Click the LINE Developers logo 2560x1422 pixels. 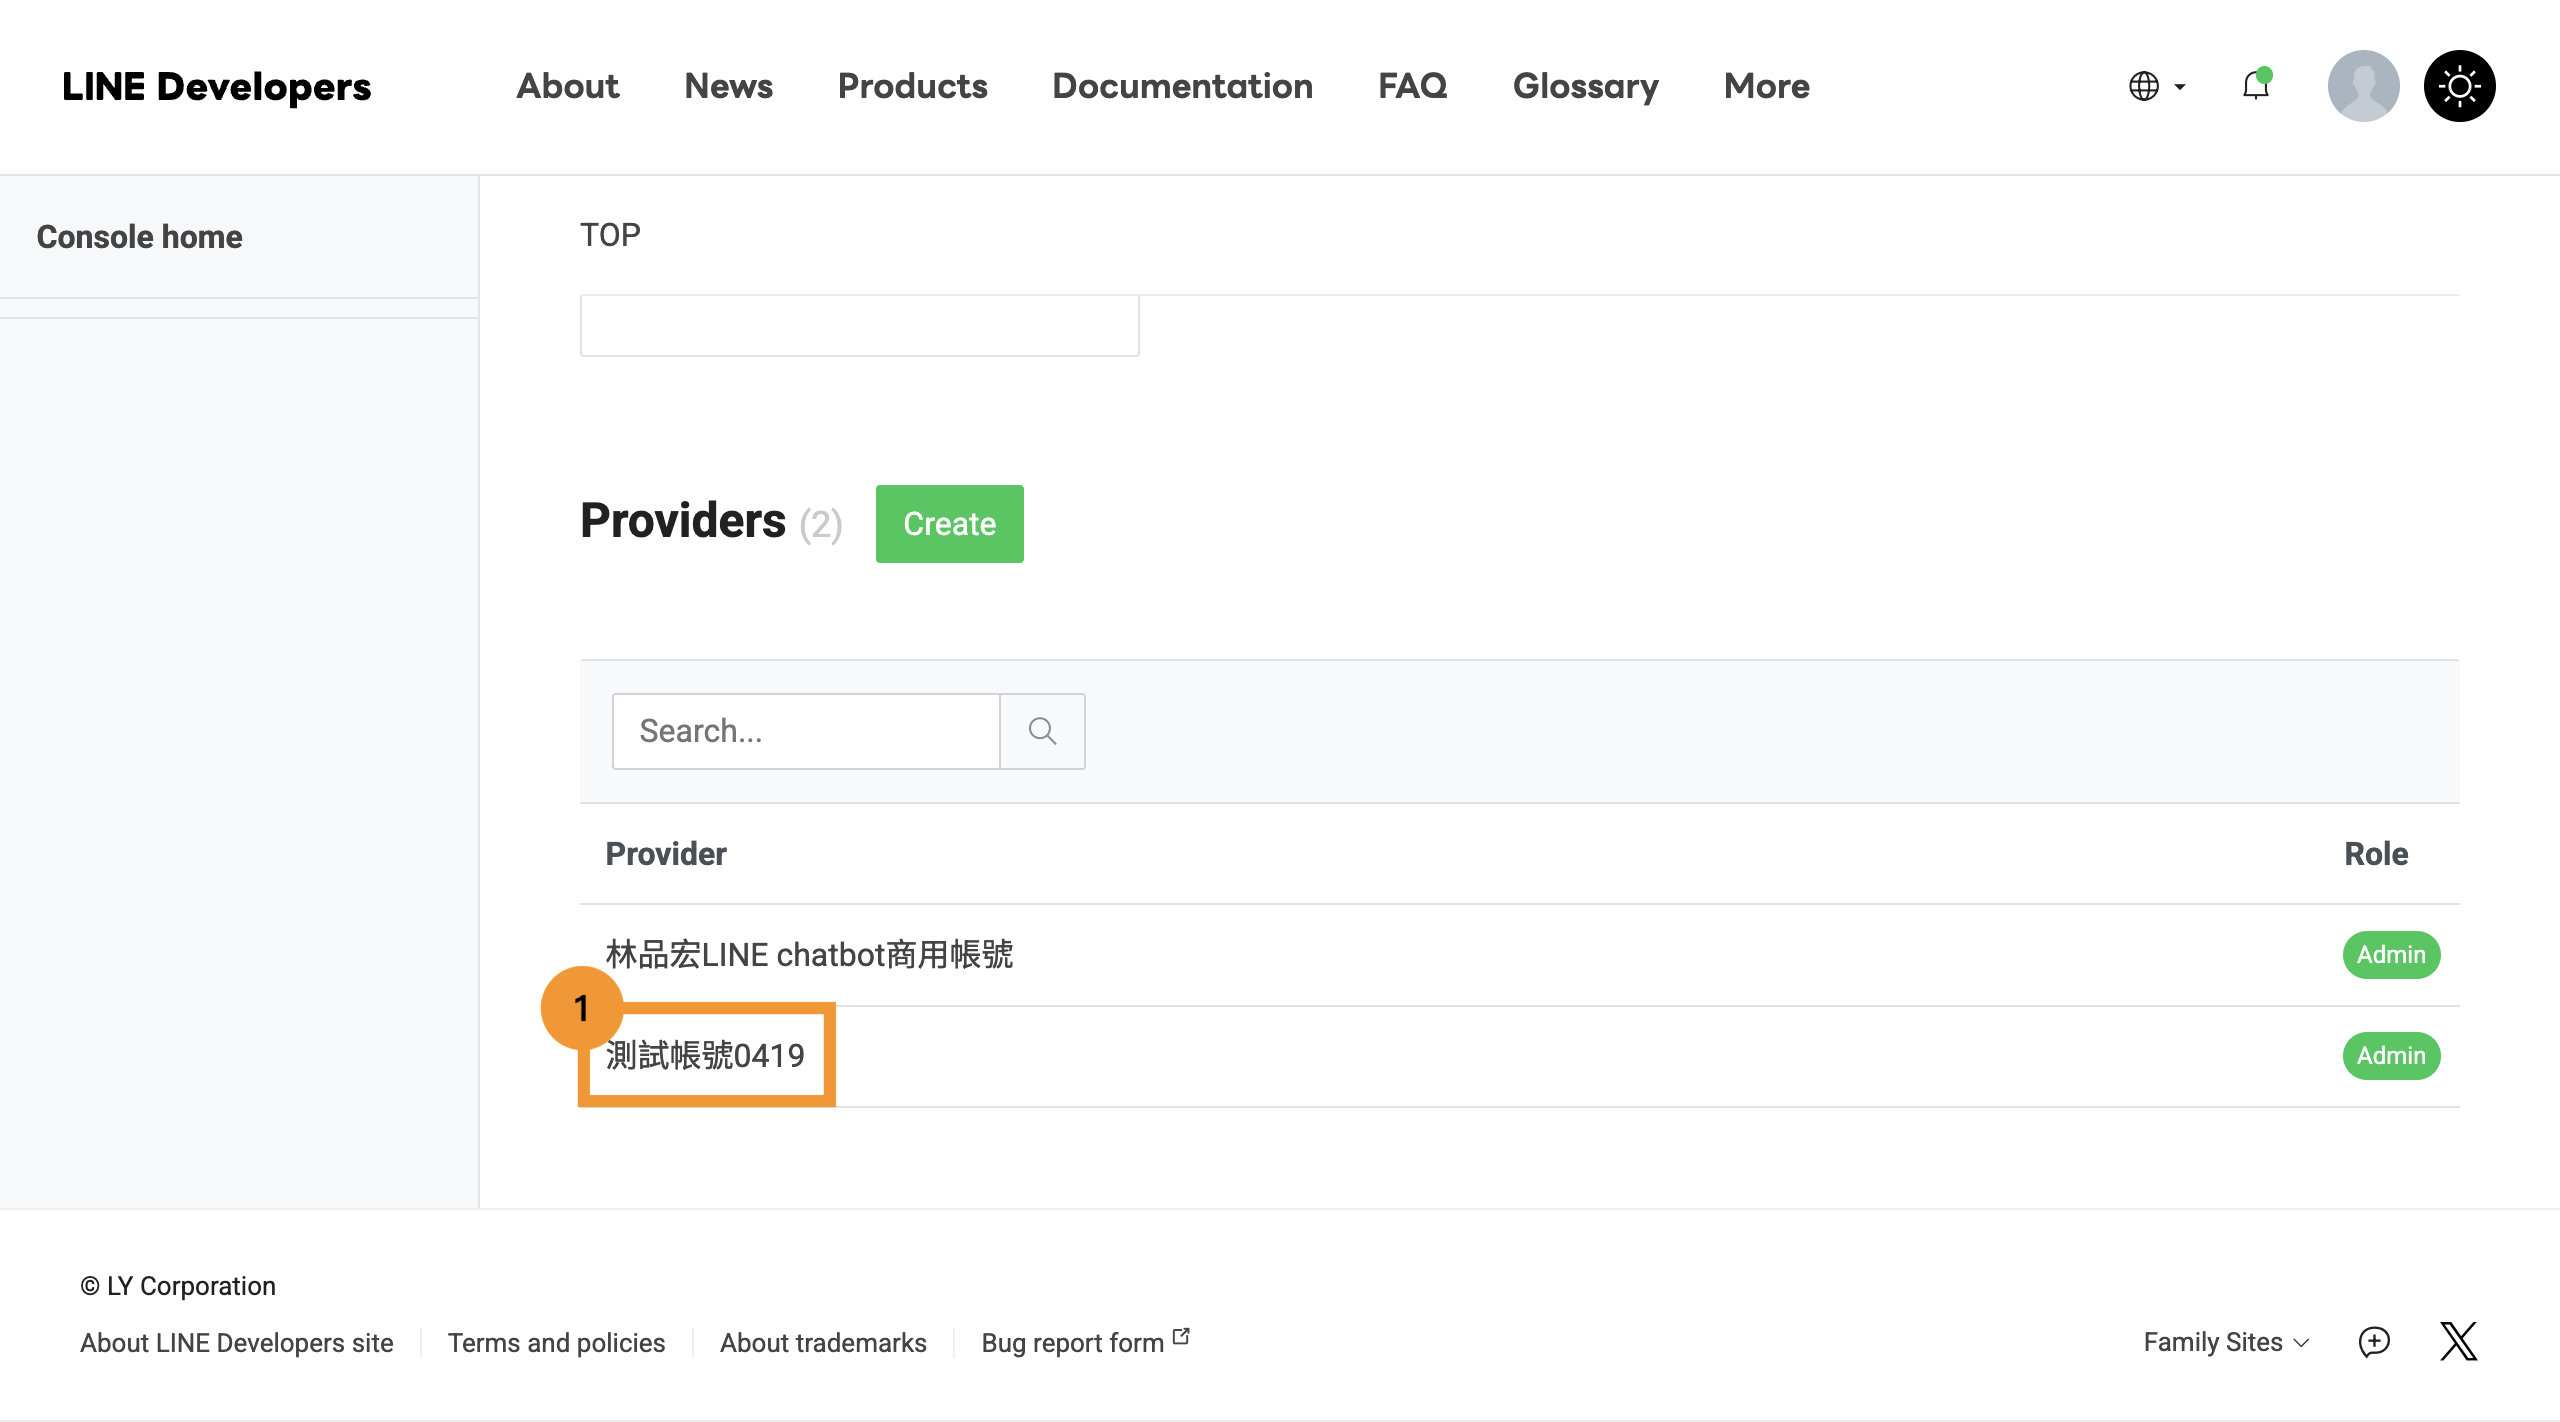coord(216,86)
